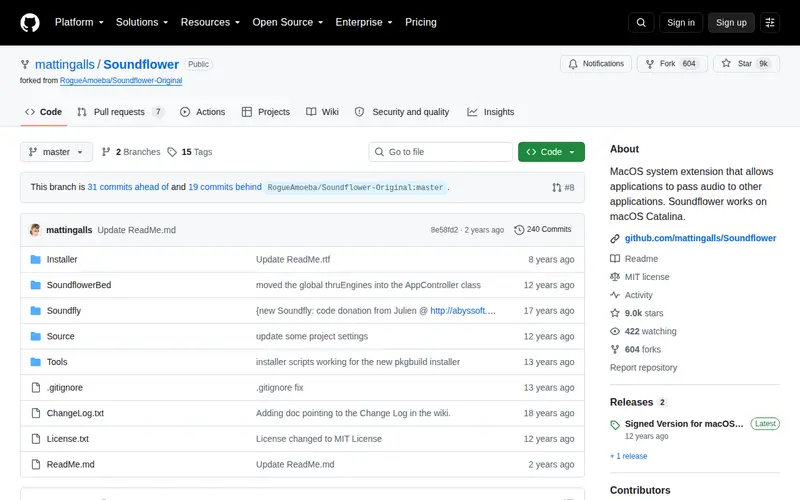This screenshot has width=800, height=500.
Task: Click the 31 commits ahead of link
Action: coord(128,187)
